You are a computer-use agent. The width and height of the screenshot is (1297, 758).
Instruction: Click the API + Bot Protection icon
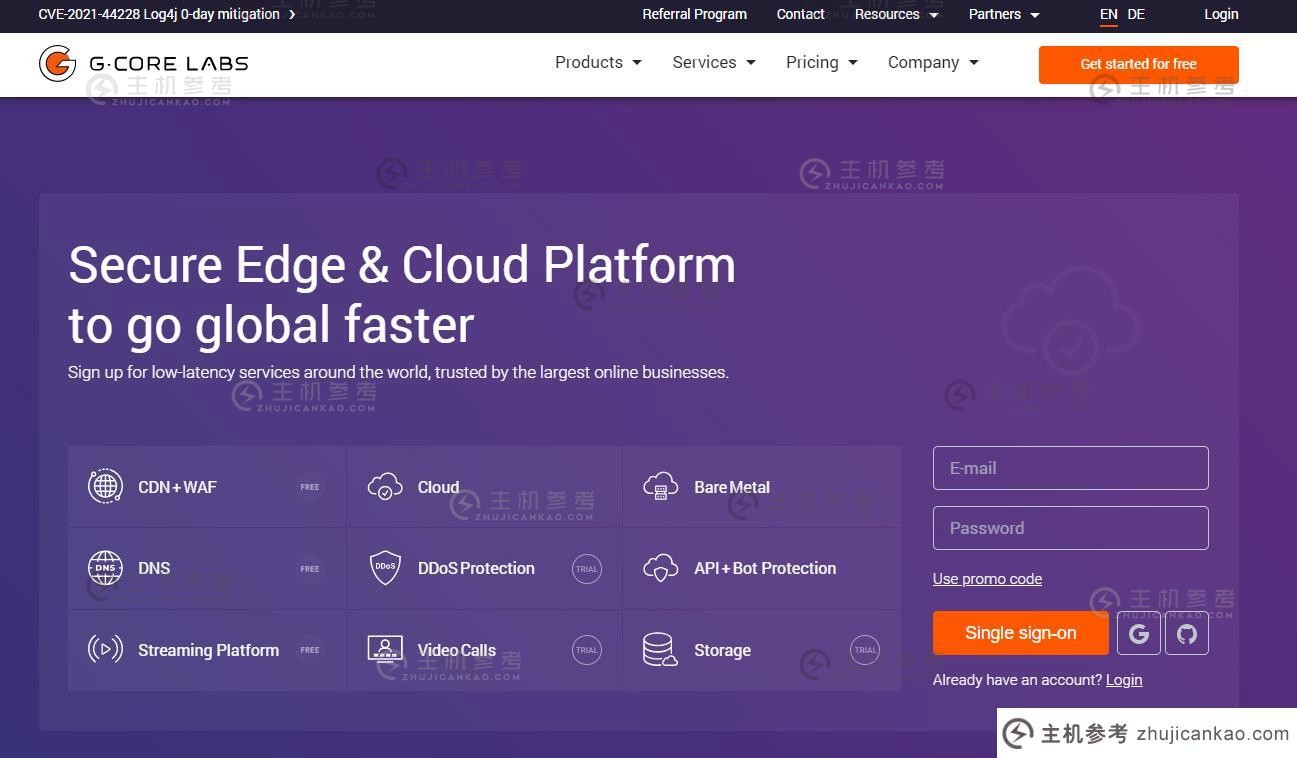coord(661,568)
